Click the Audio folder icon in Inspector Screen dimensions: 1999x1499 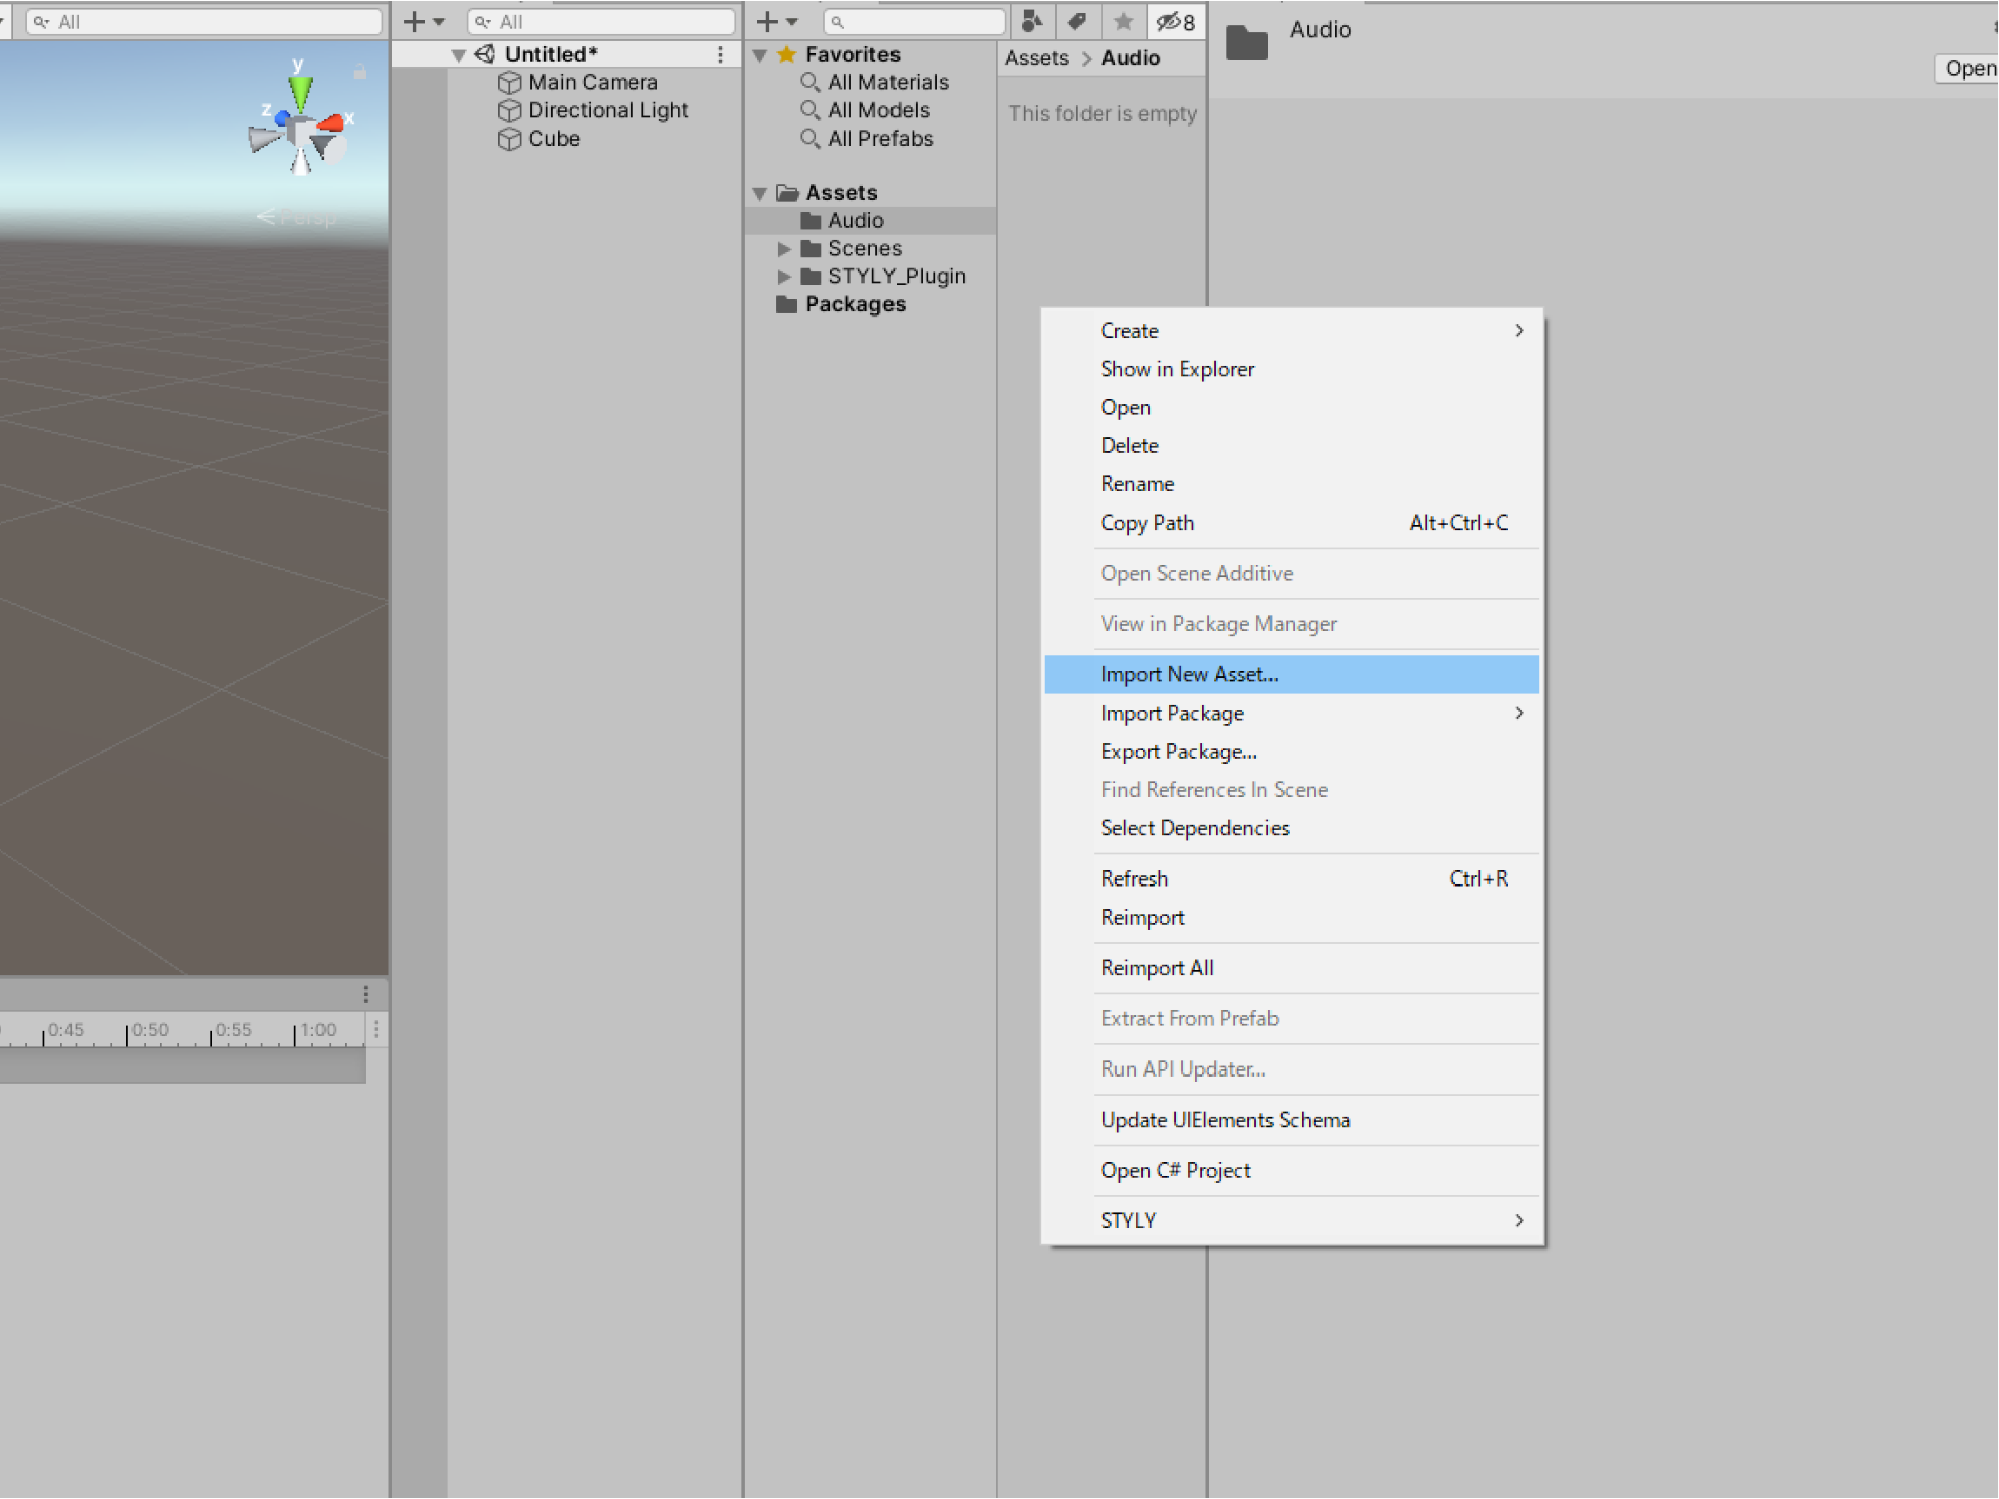(1247, 43)
